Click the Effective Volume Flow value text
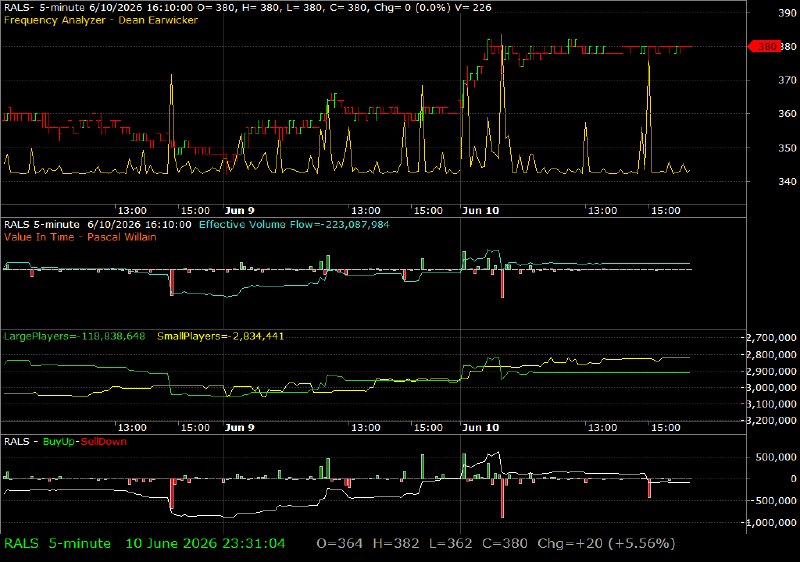800x562 pixels. (294, 224)
